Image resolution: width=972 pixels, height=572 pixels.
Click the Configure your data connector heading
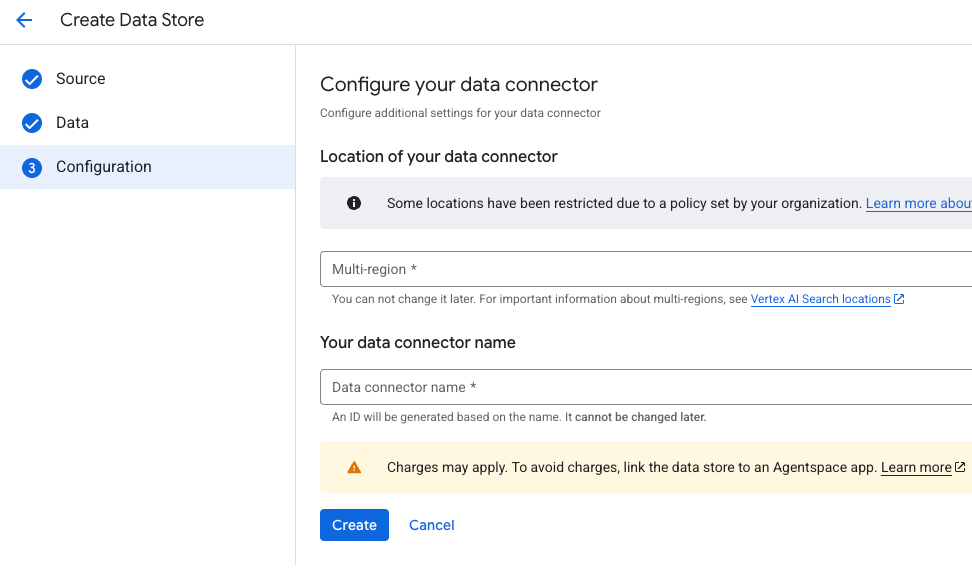tap(458, 85)
